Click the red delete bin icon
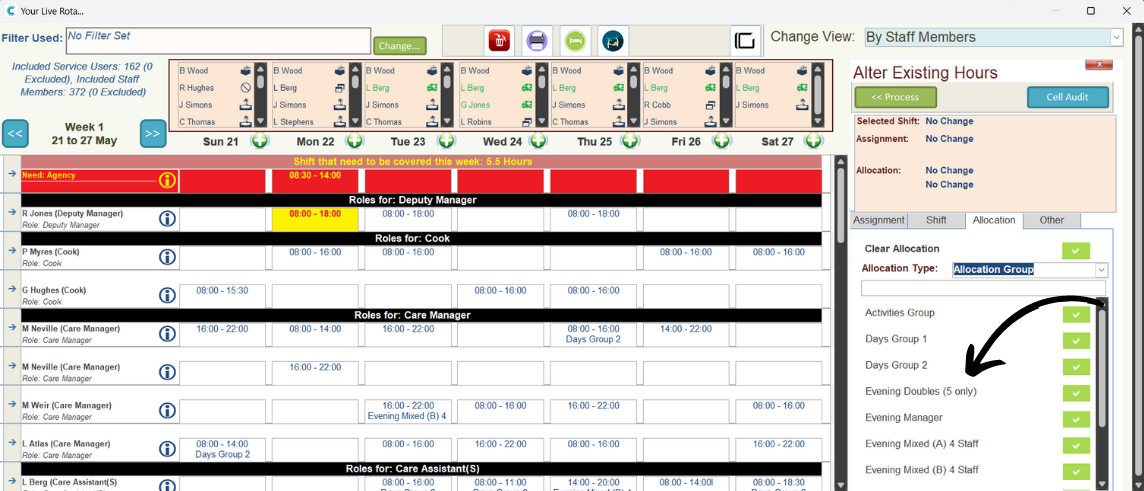1144x491 pixels. click(x=499, y=41)
